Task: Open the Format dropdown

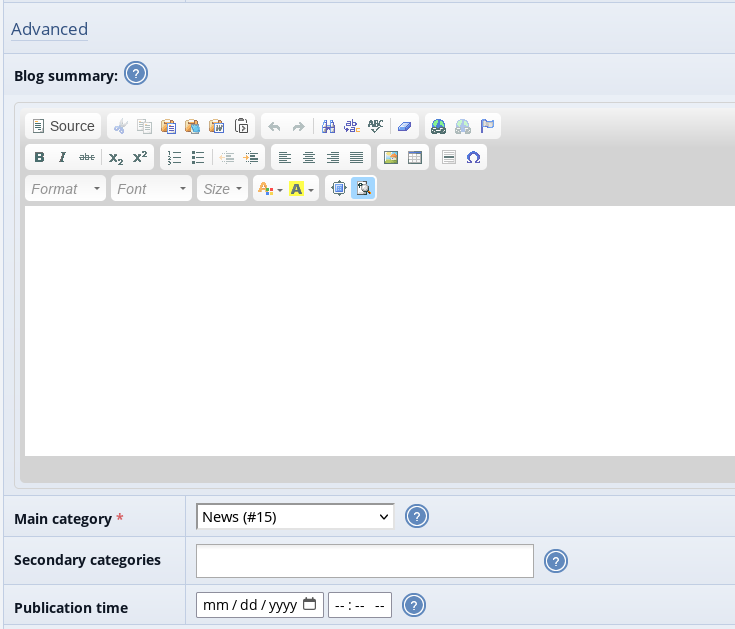Action: point(65,188)
